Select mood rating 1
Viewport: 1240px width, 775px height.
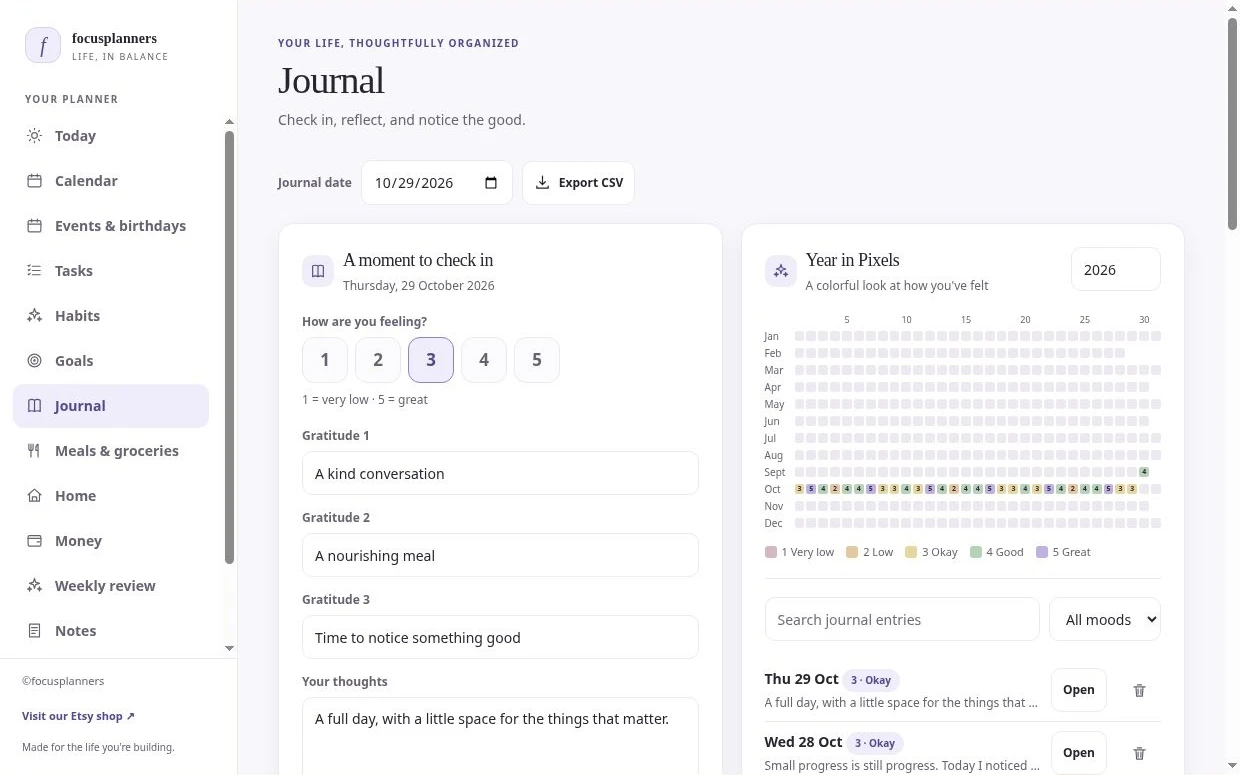pos(325,360)
